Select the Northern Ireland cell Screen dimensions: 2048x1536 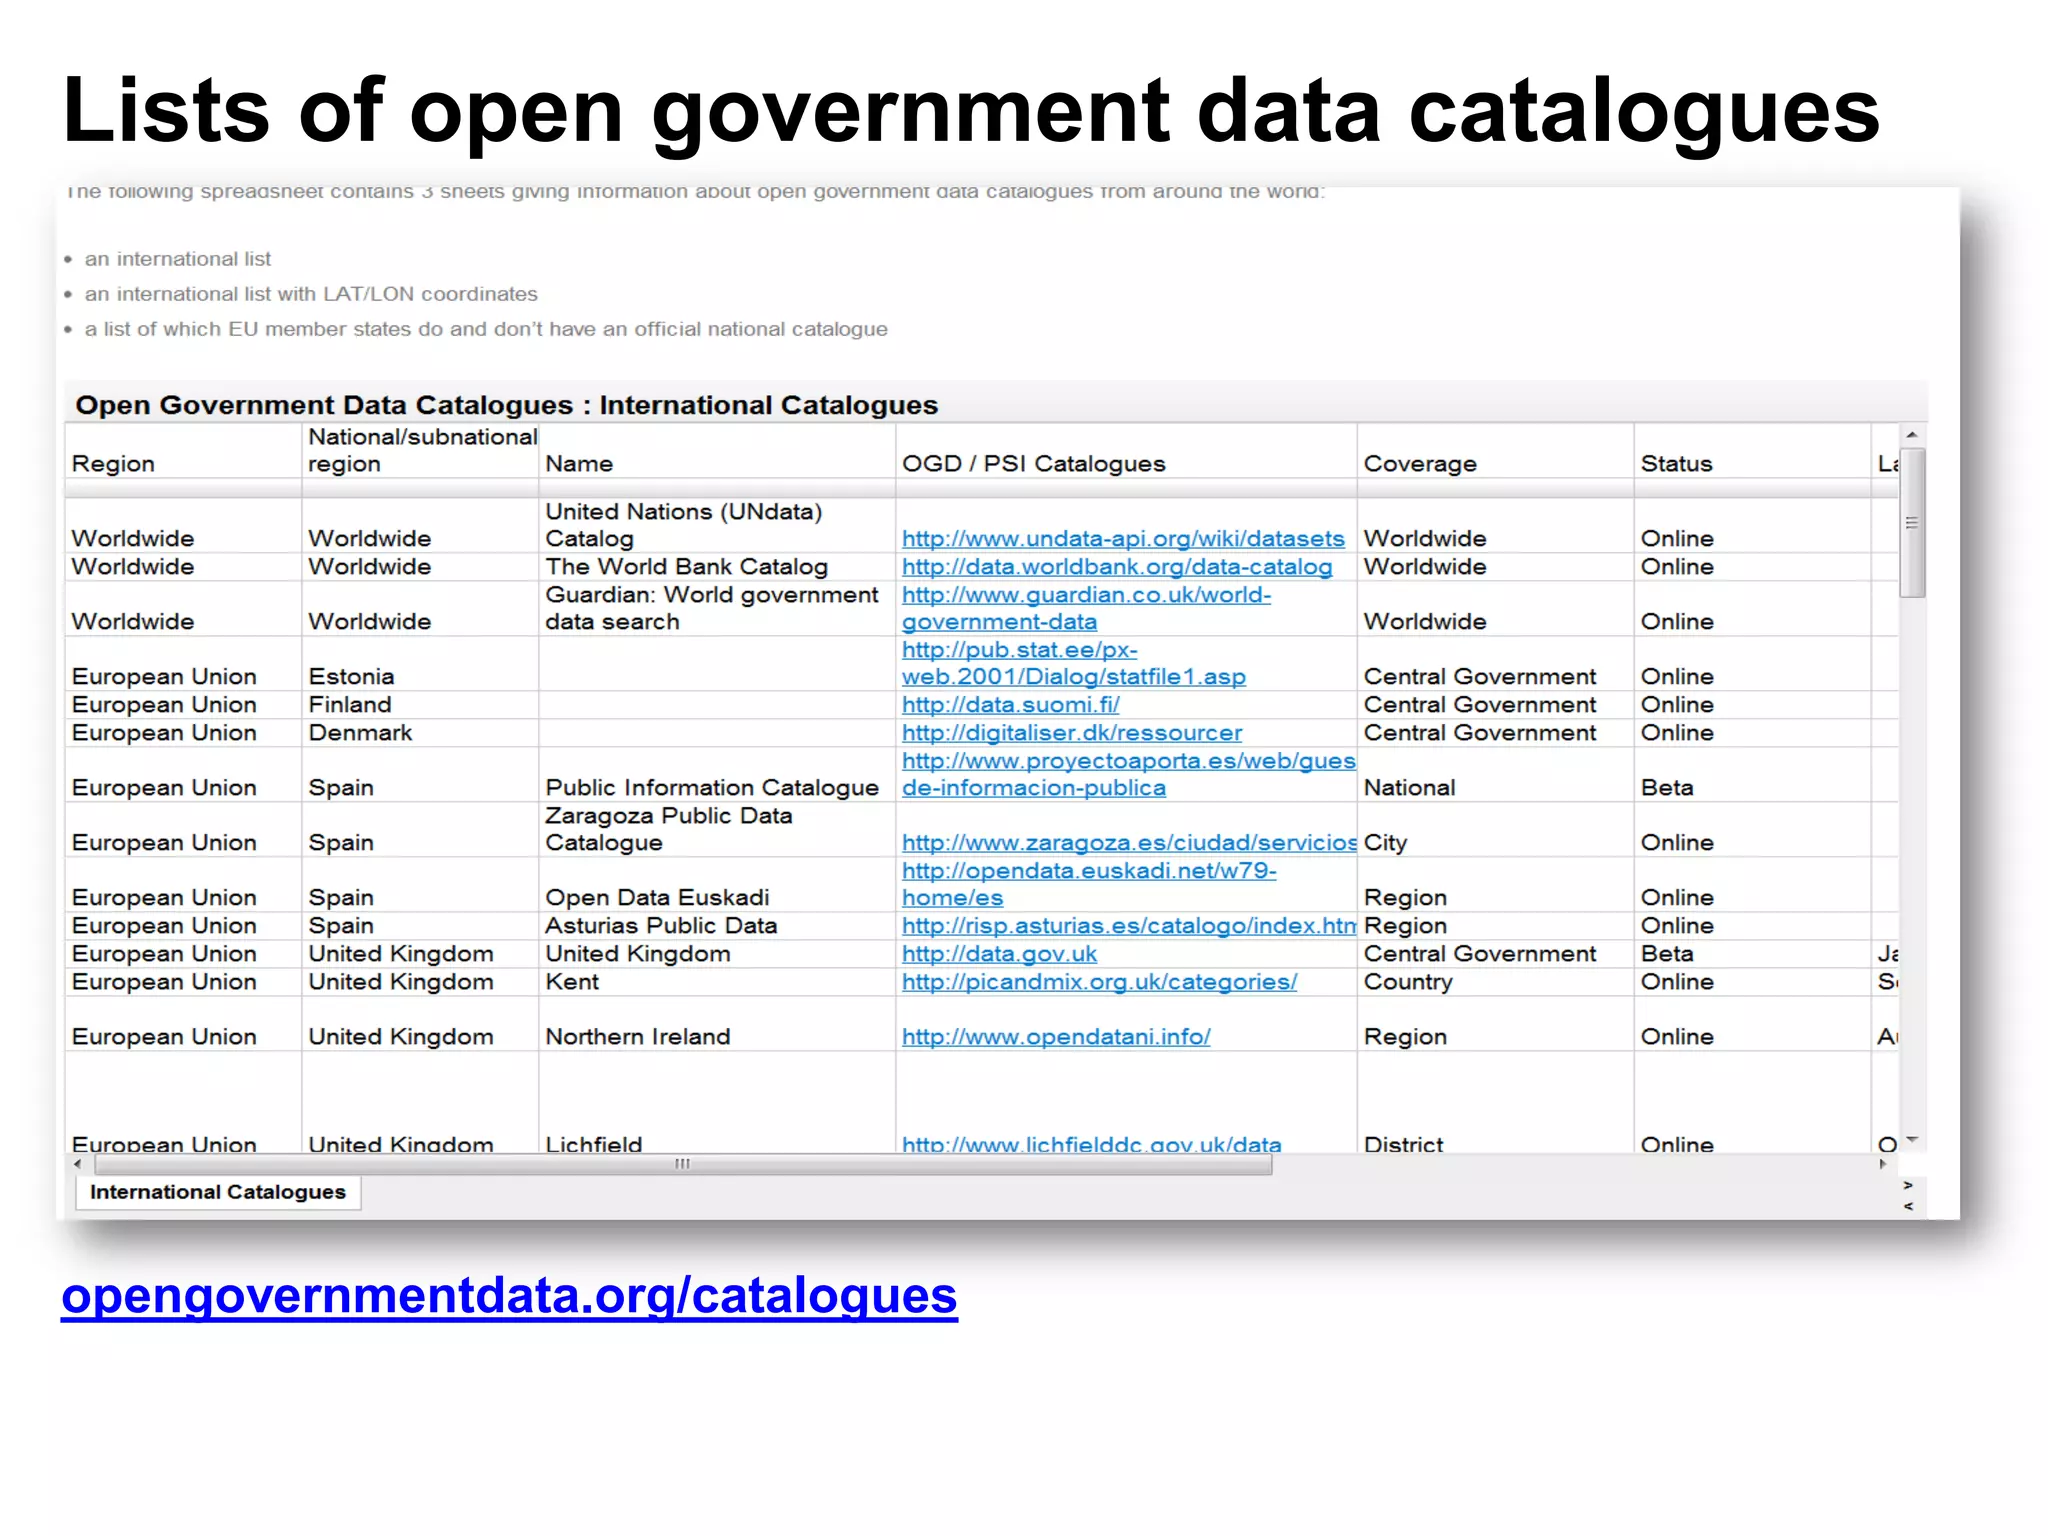point(717,1023)
